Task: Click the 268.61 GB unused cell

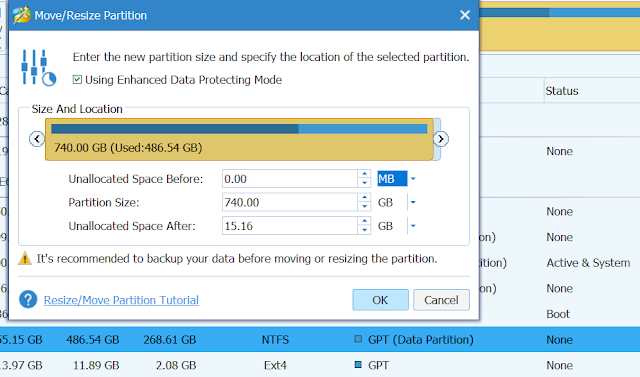Action: 170,339
